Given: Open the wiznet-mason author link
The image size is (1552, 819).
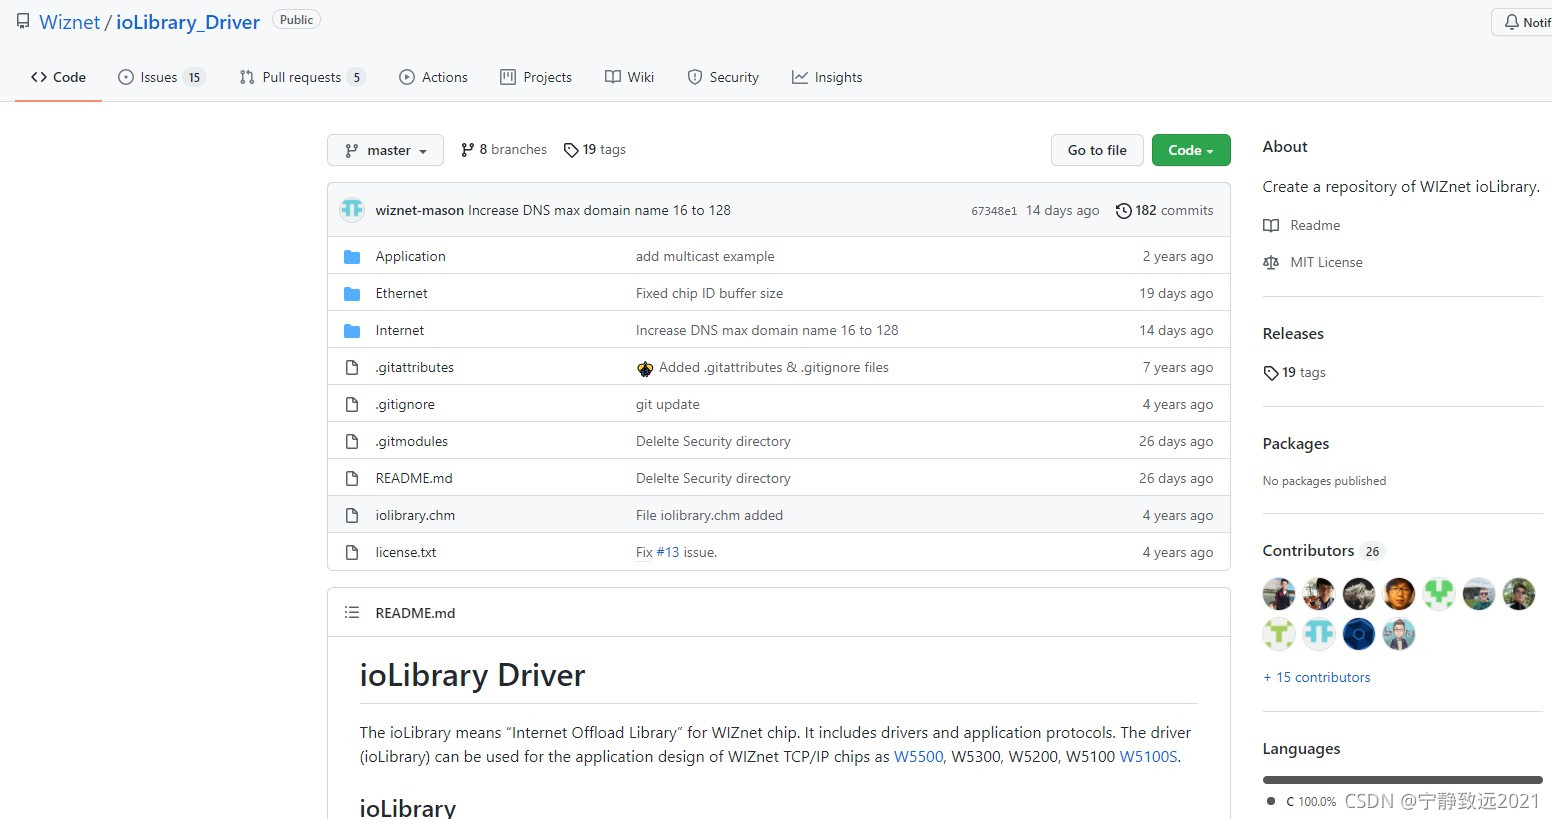Looking at the screenshot, I should tap(420, 210).
